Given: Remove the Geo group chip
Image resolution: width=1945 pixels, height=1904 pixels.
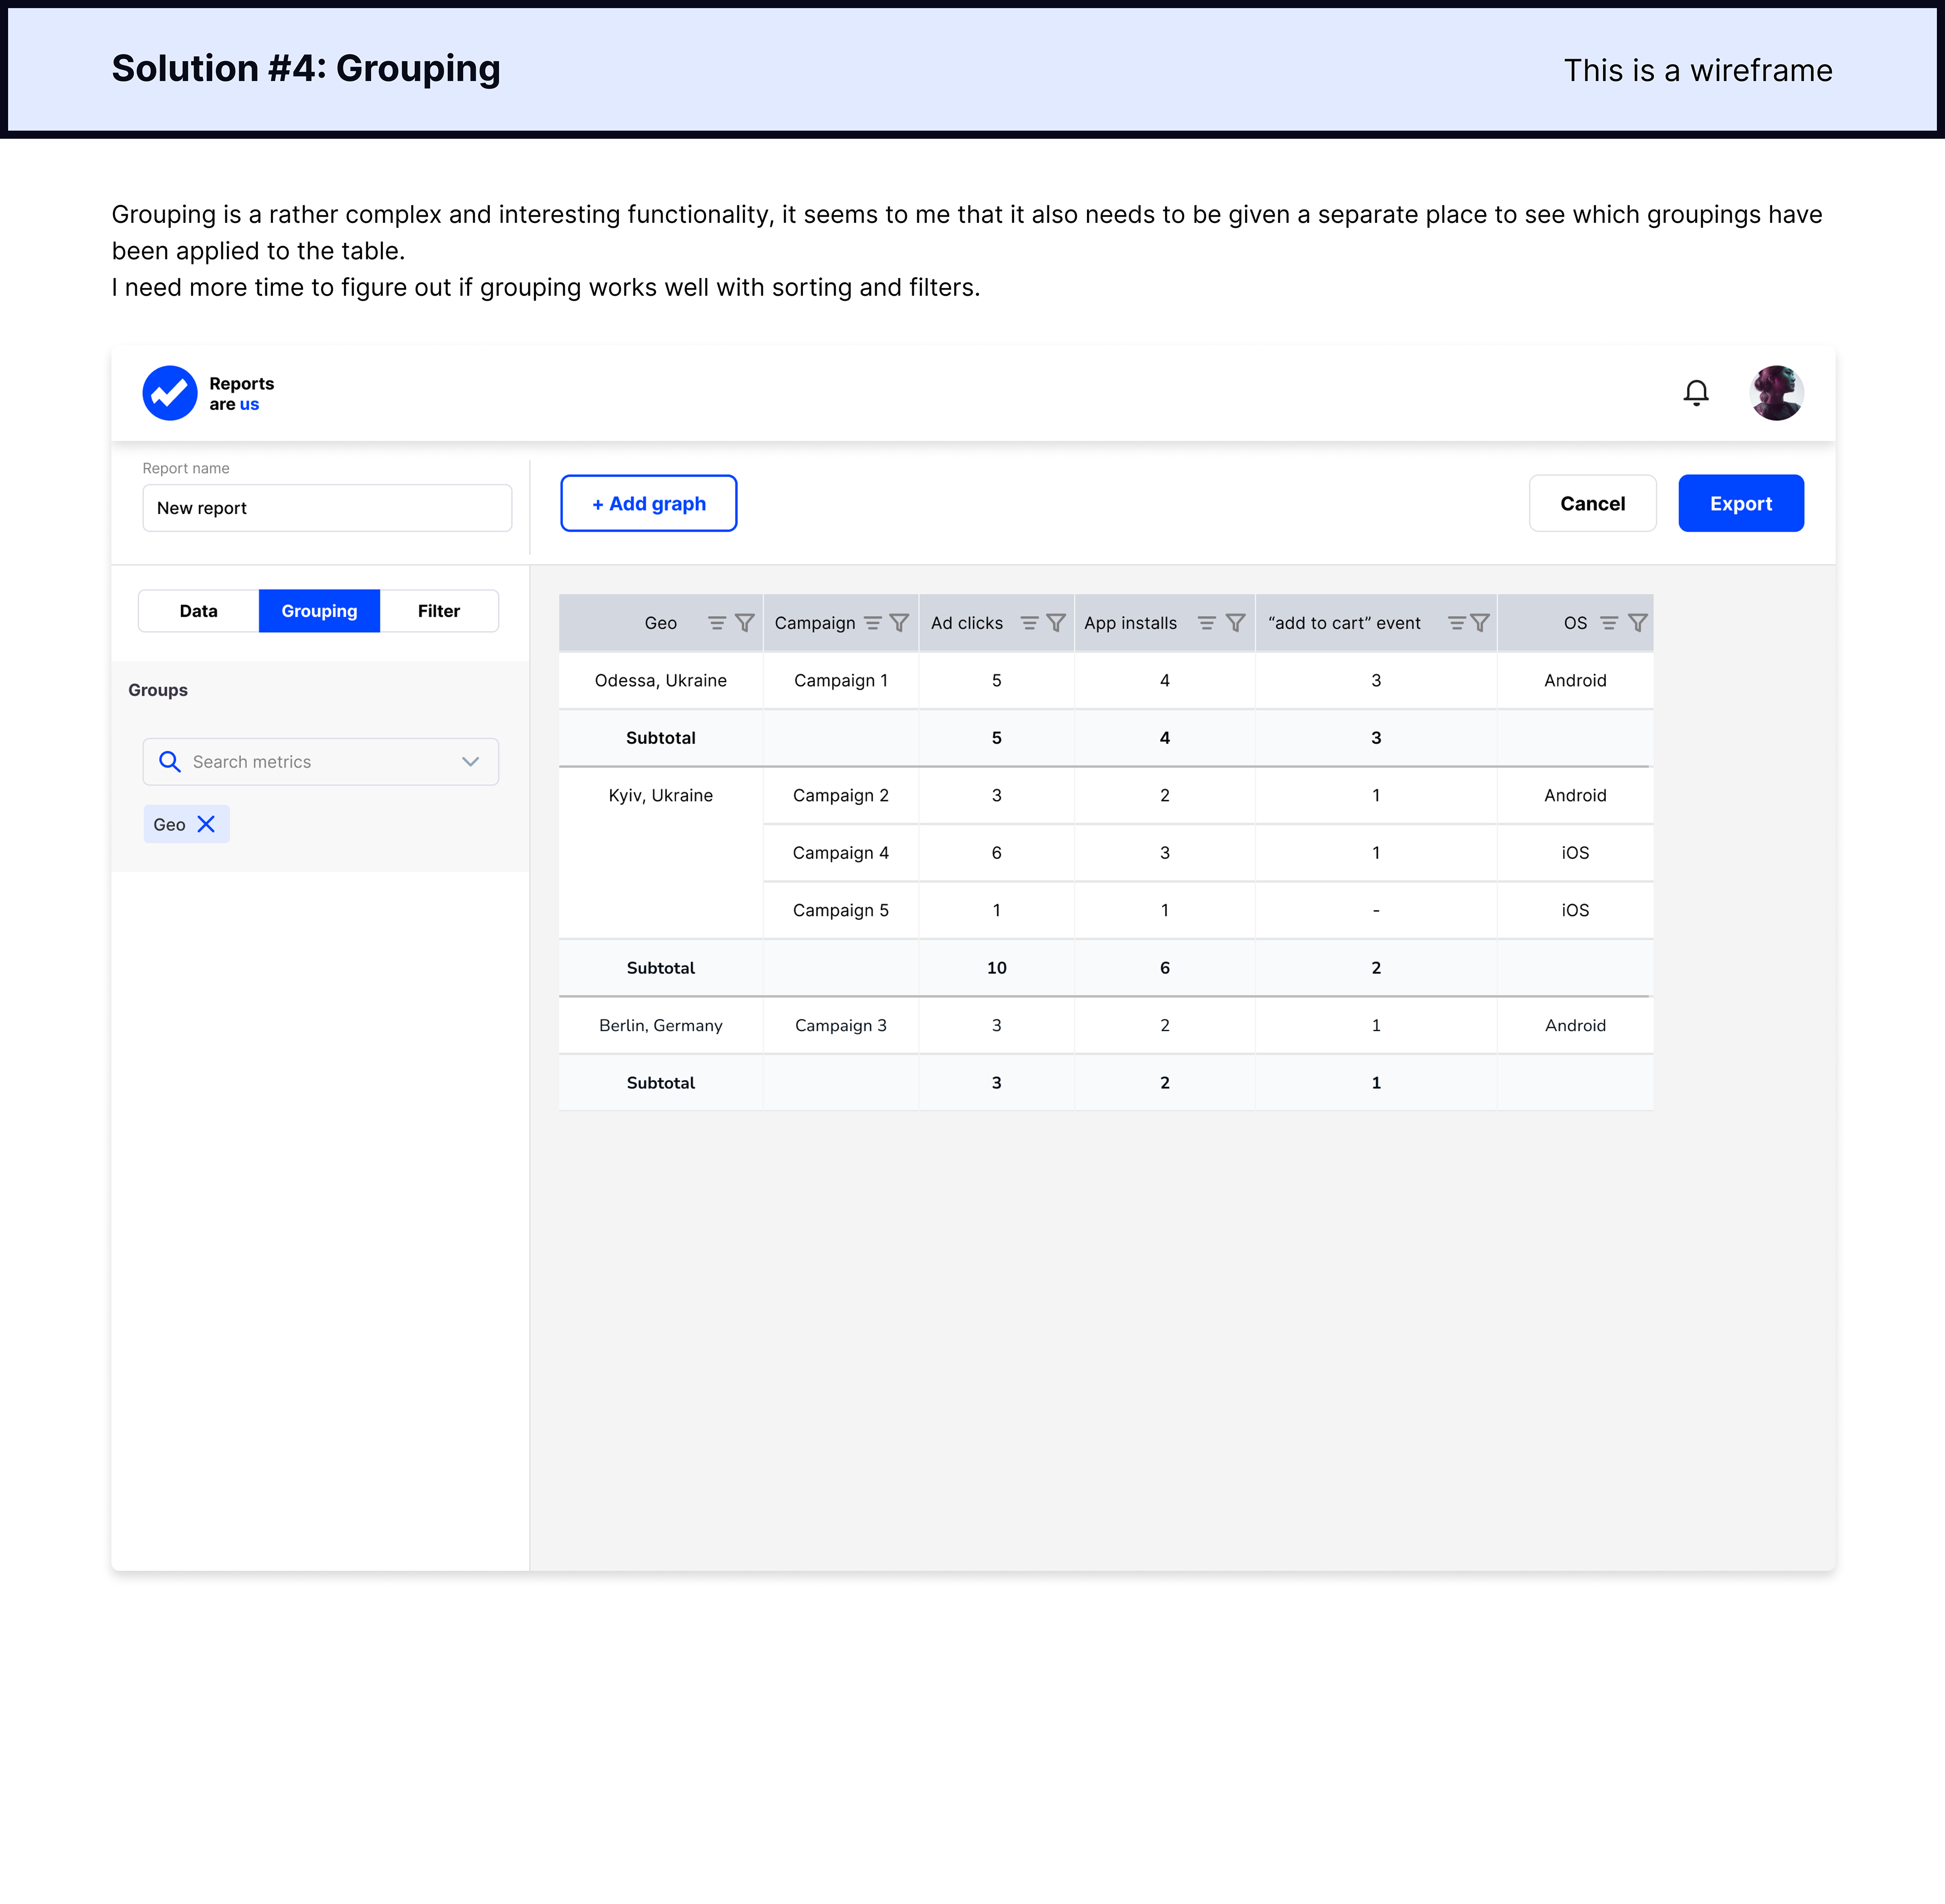Looking at the screenshot, I should (x=206, y=824).
